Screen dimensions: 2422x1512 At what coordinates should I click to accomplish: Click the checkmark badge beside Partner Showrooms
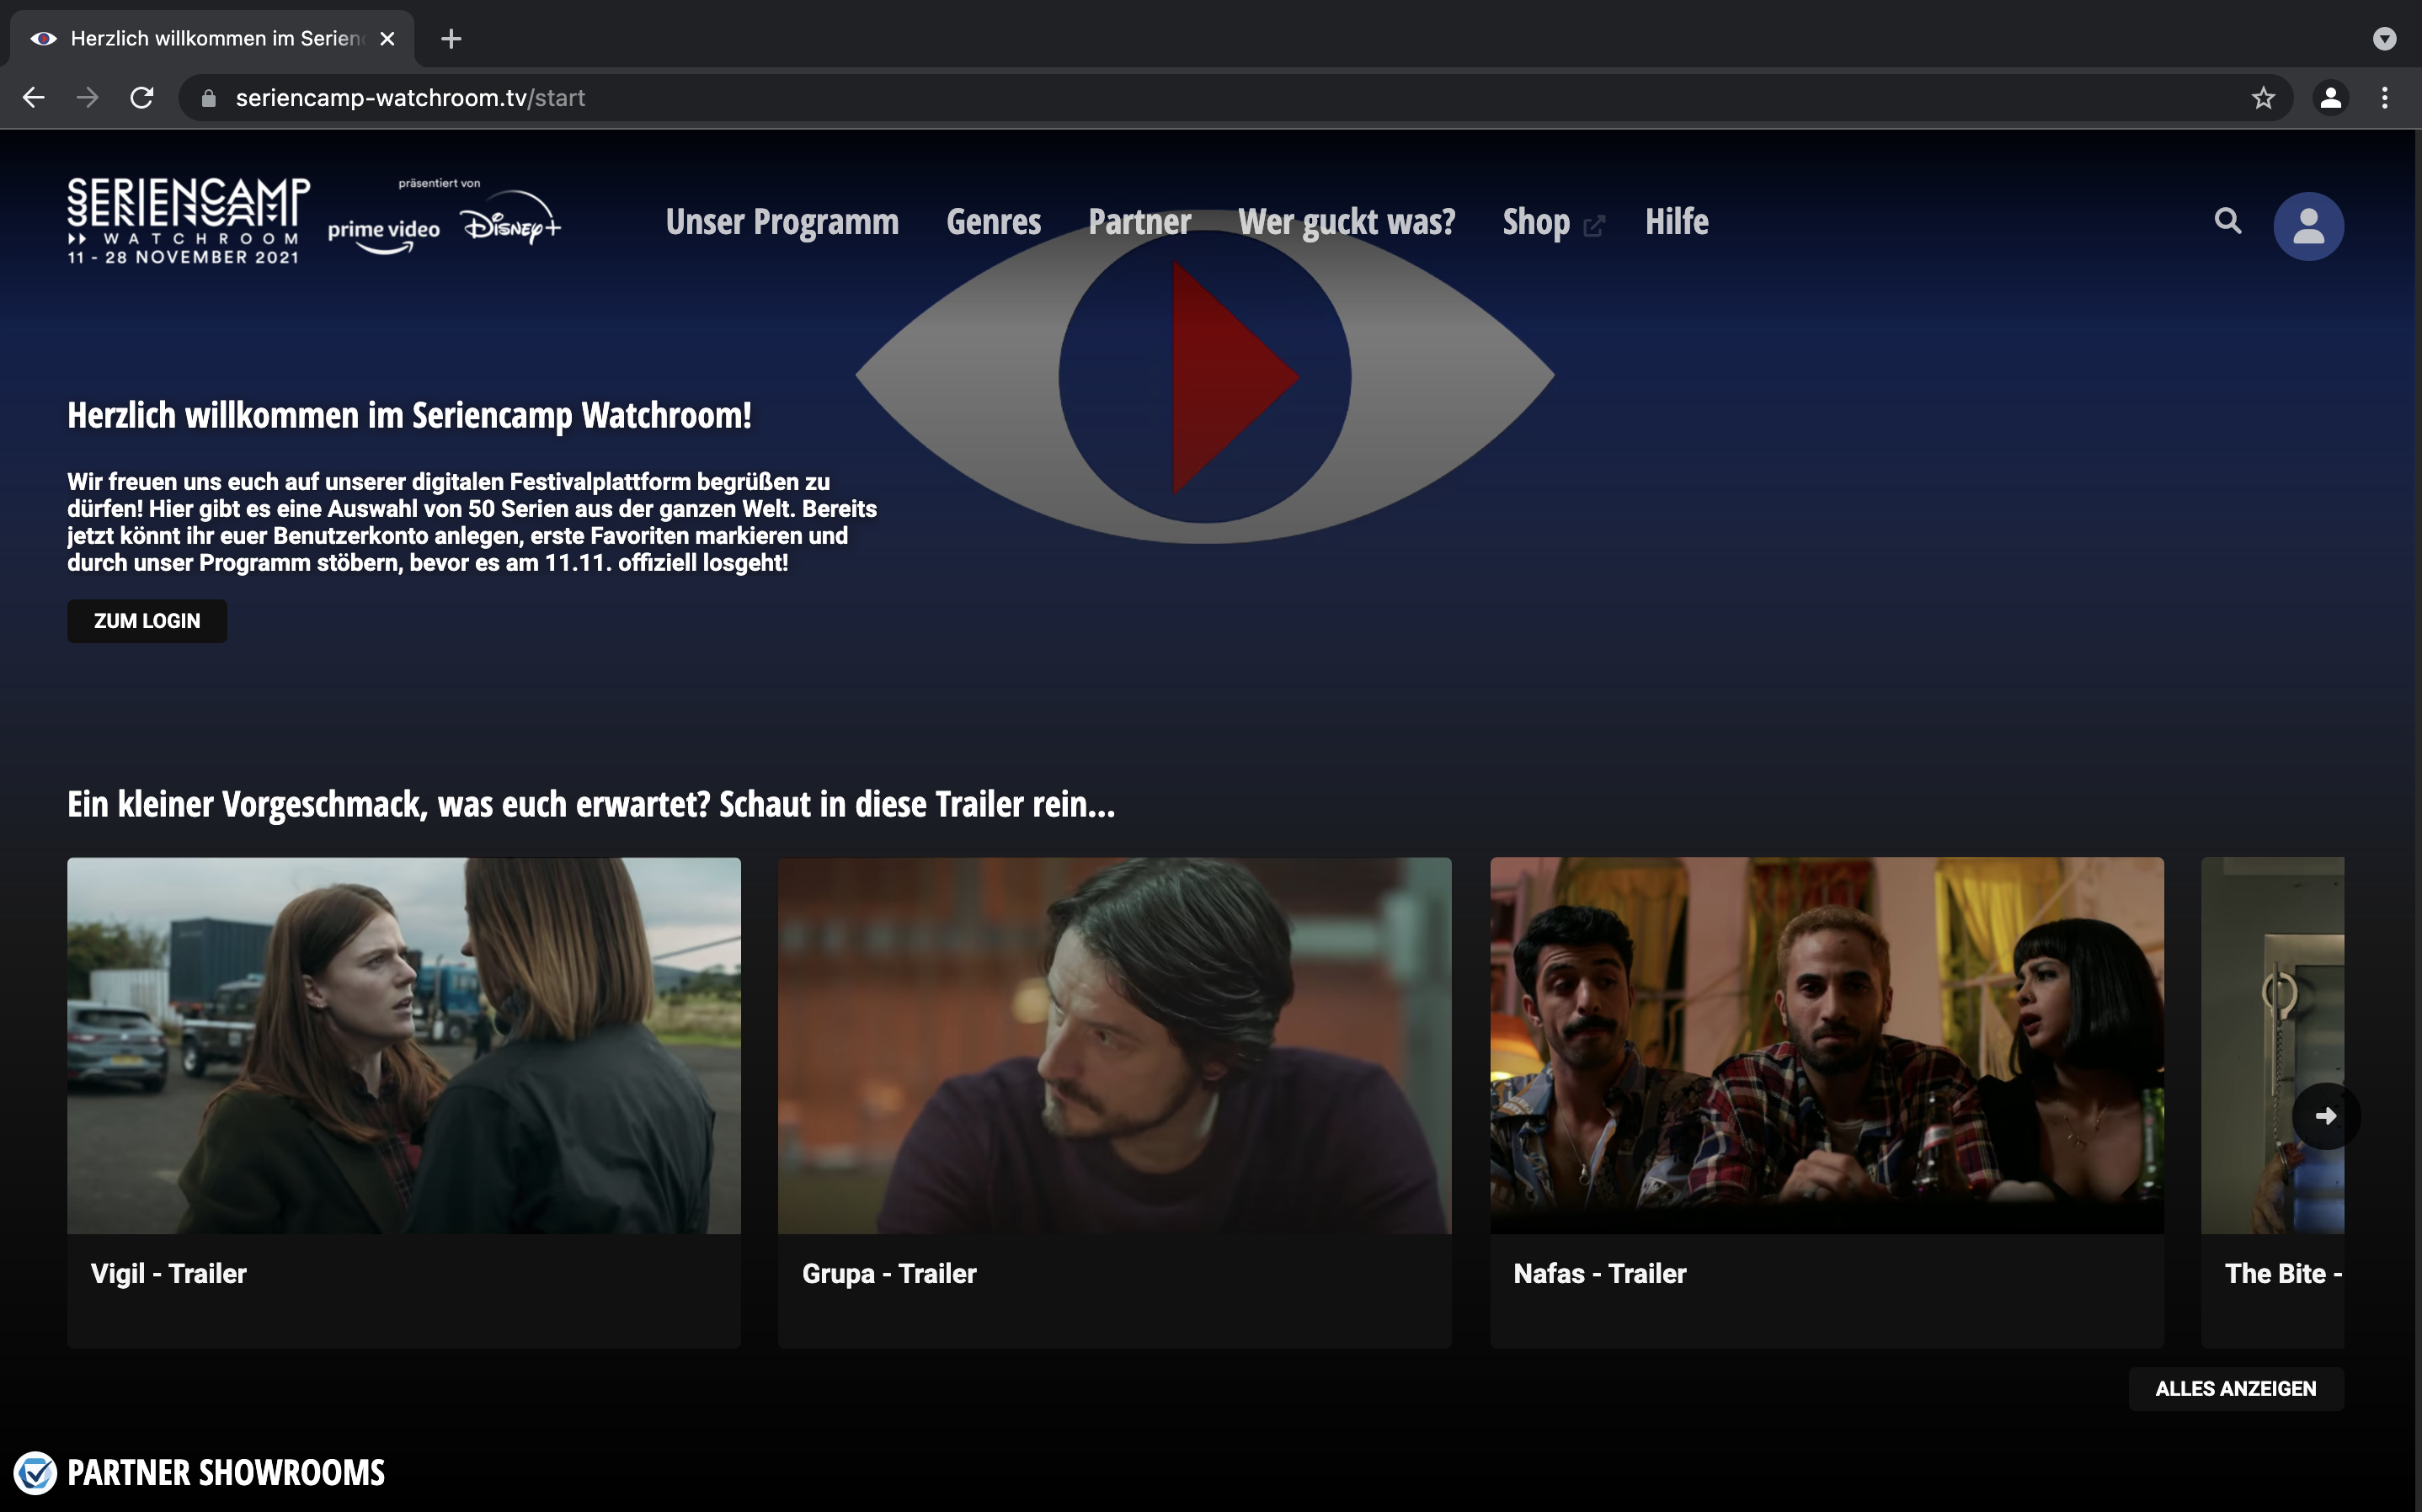click(x=35, y=1473)
